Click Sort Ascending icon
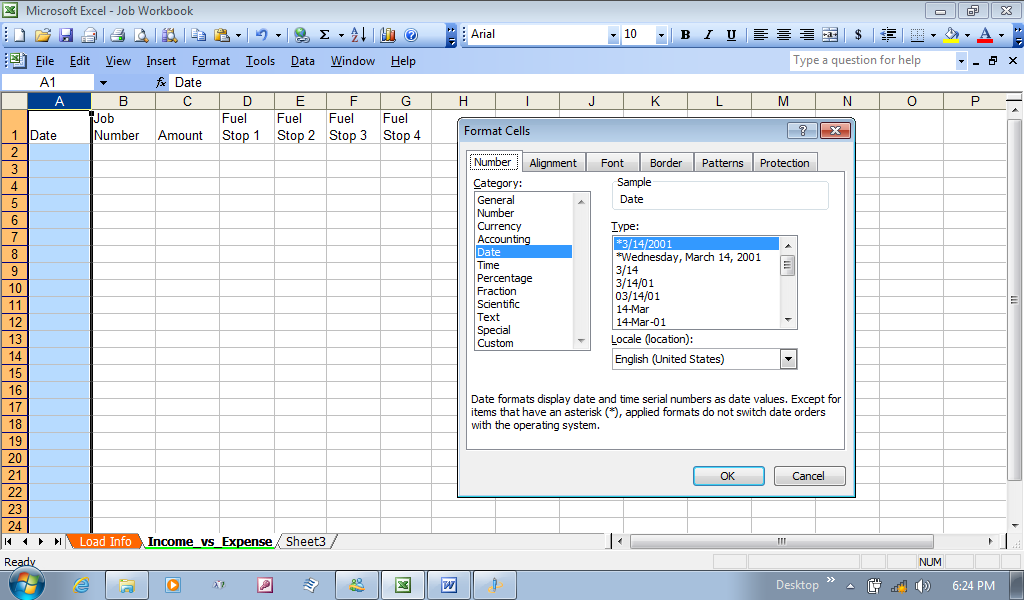The image size is (1024, 600). [358, 35]
